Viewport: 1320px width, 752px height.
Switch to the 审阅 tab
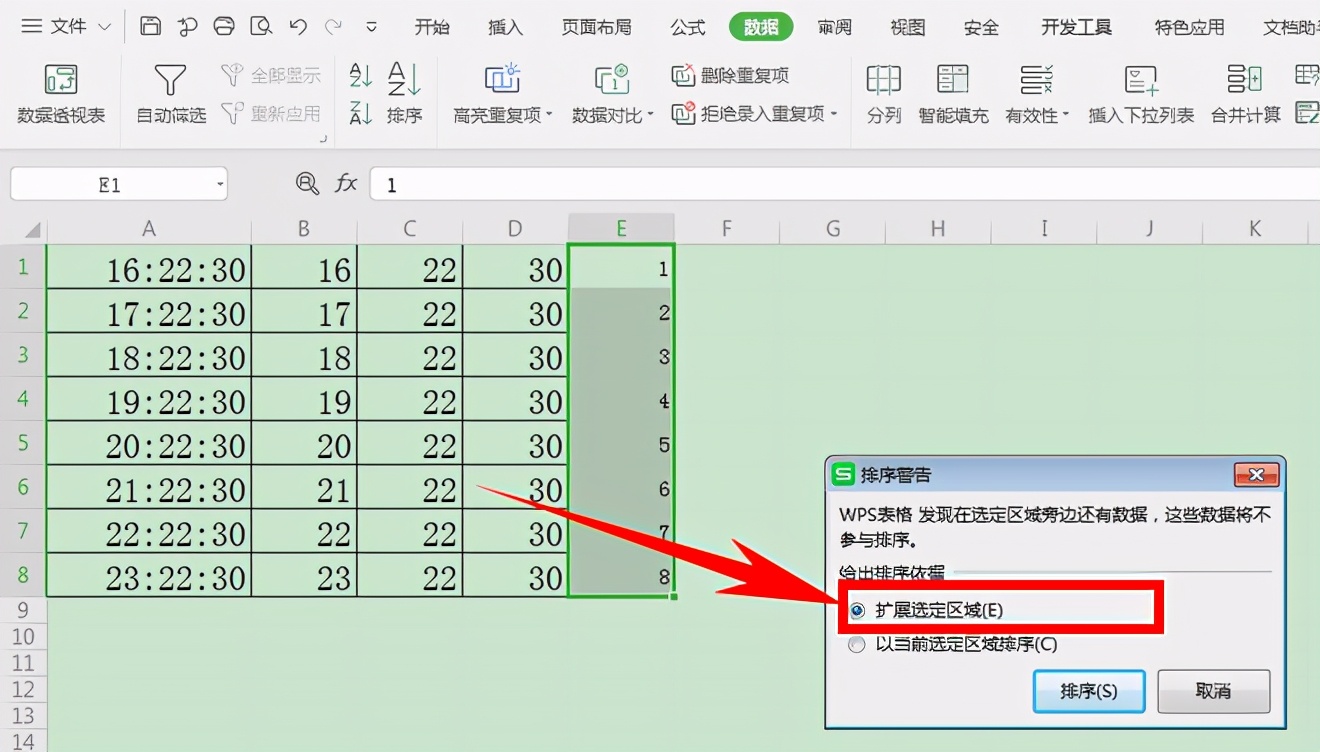834,27
